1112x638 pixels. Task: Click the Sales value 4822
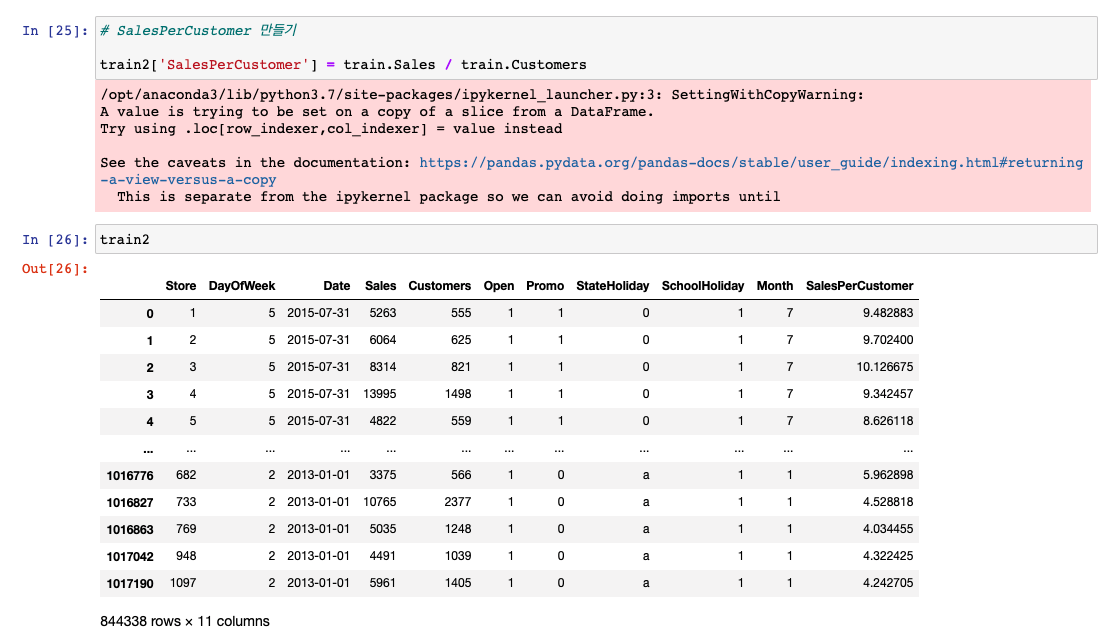coord(383,420)
